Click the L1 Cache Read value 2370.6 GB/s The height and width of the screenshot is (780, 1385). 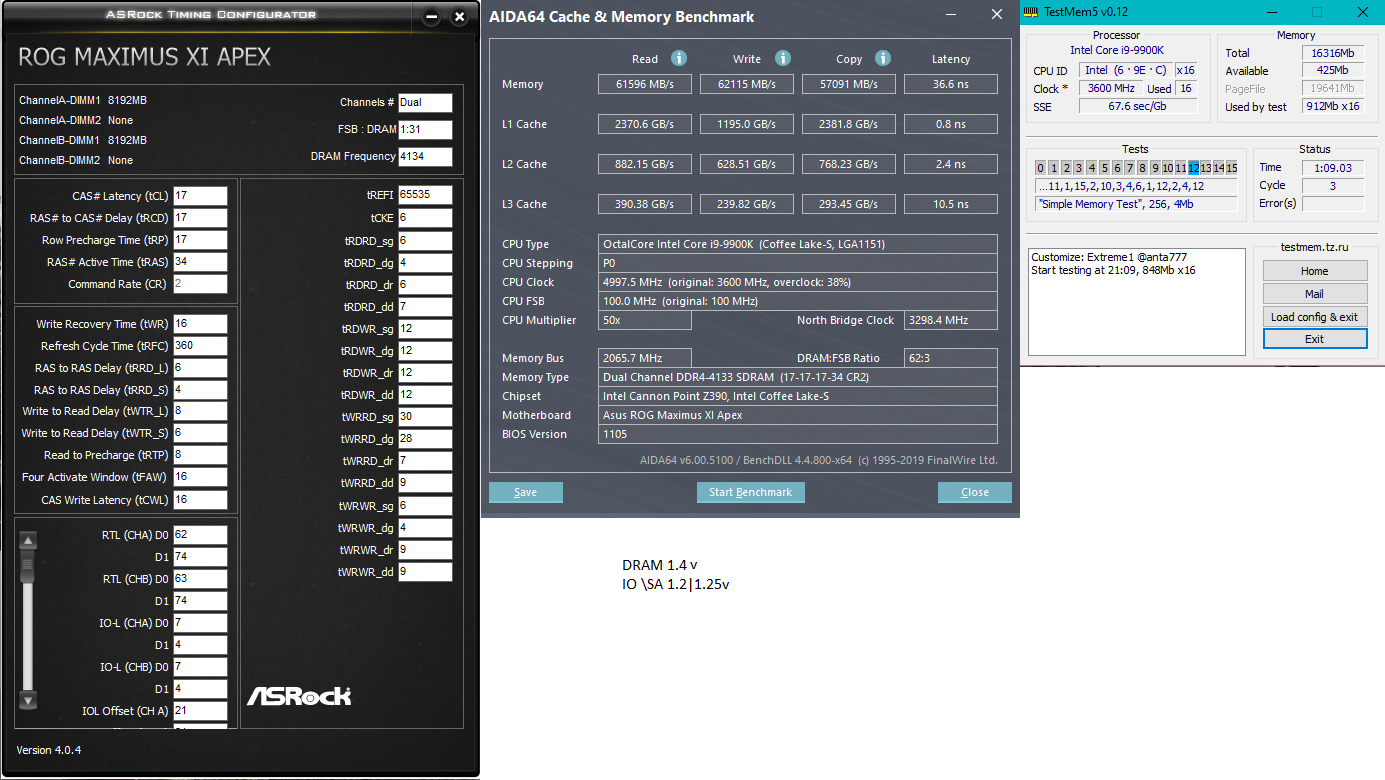(x=645, y=125)
